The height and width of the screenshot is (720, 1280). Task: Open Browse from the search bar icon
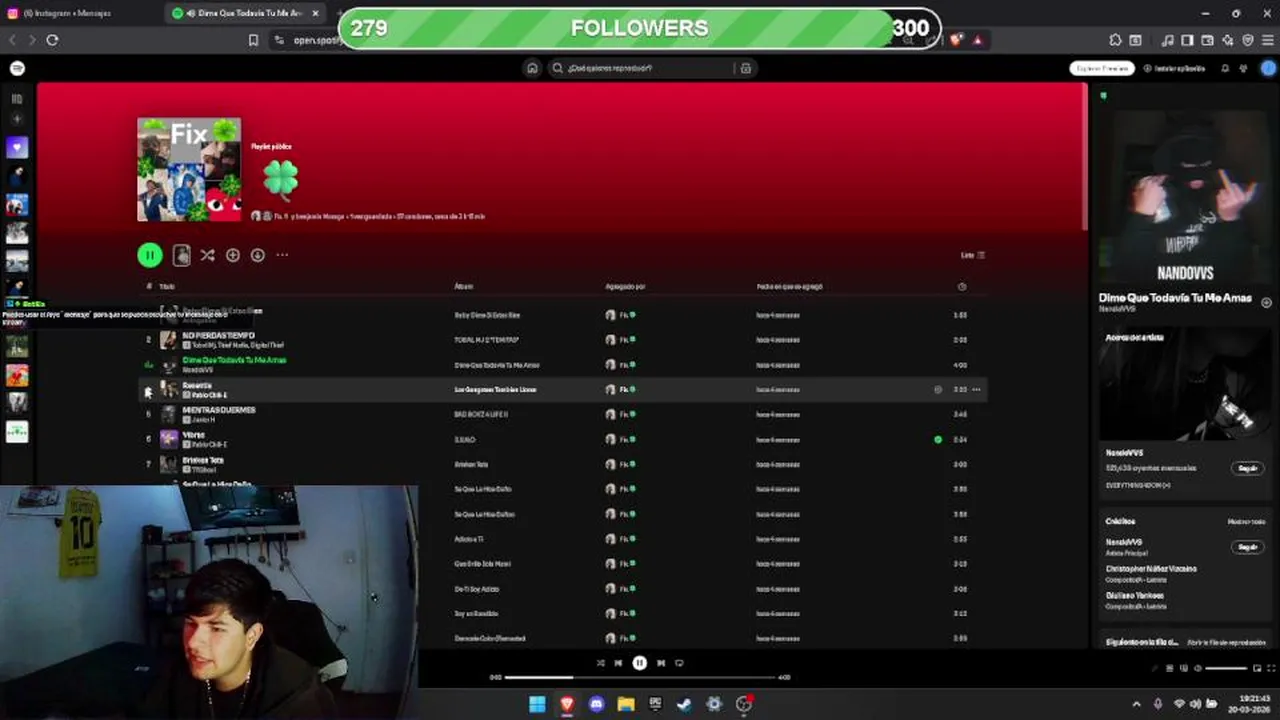745,68
